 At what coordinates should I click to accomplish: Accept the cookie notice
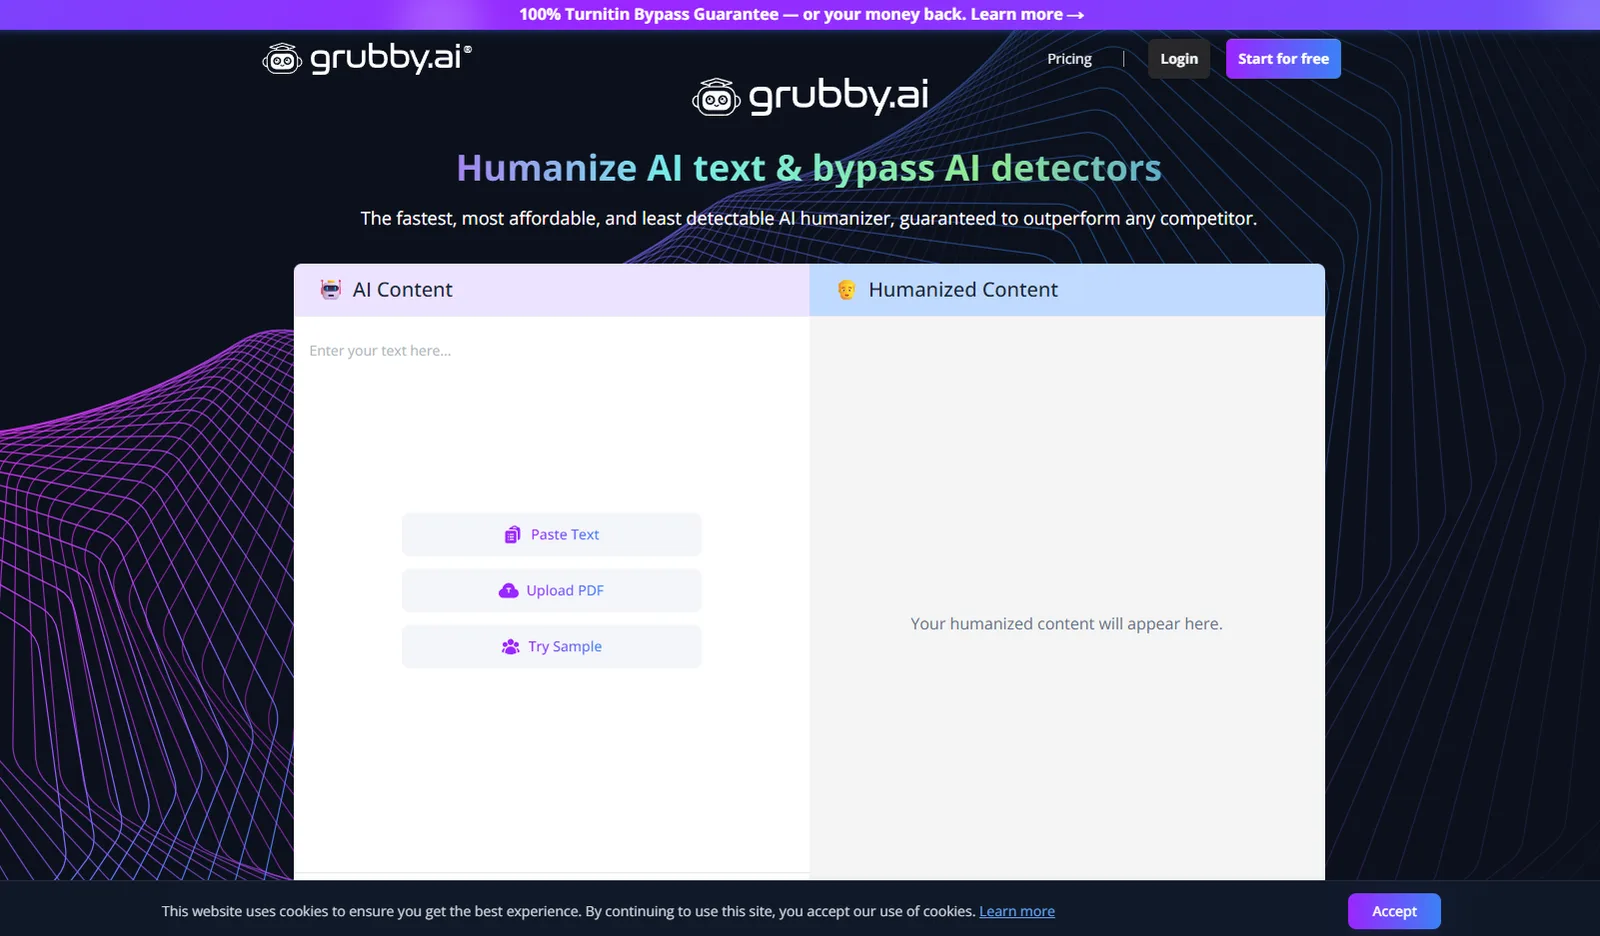[1394, 911]
